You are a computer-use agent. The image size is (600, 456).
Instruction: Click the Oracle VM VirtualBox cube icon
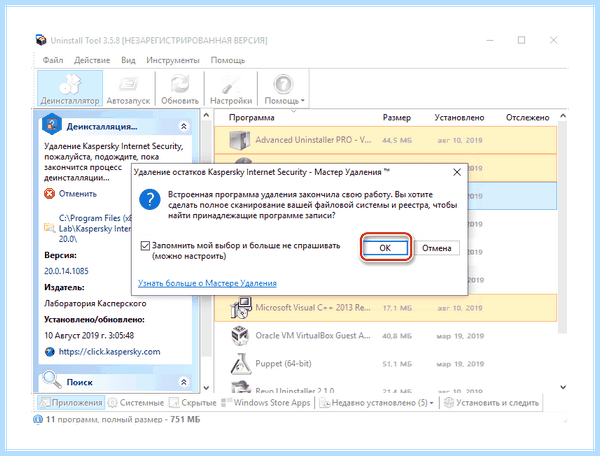pyautogui.click(x=240, y=335)
